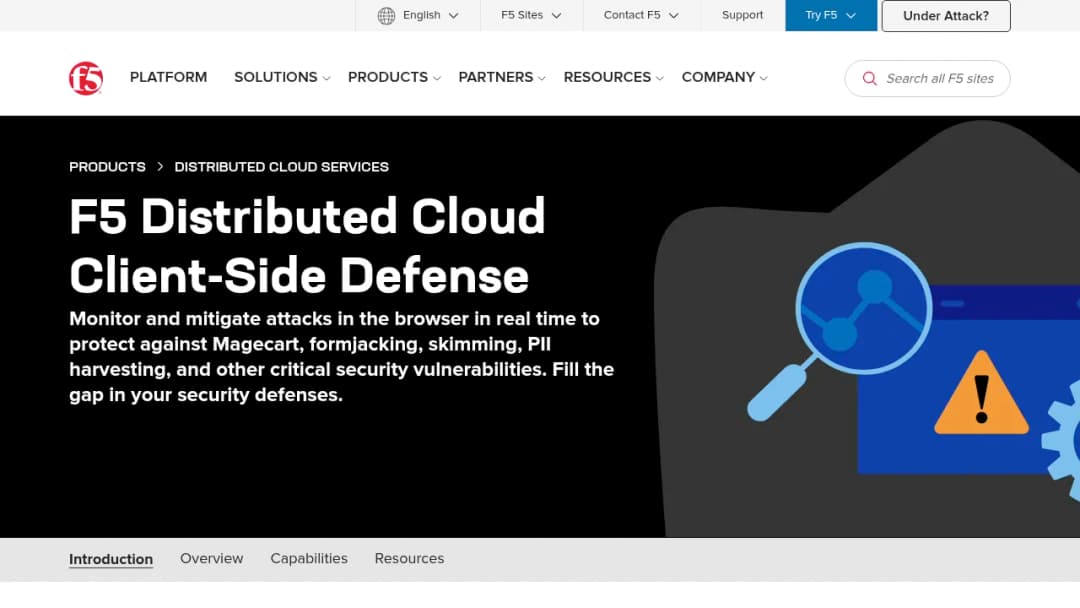The height and width of the screenshot is (608, 1080).
Task: Expand the Contact F5 dropdown
Action: pyautogui.click(x=641, y=15)
